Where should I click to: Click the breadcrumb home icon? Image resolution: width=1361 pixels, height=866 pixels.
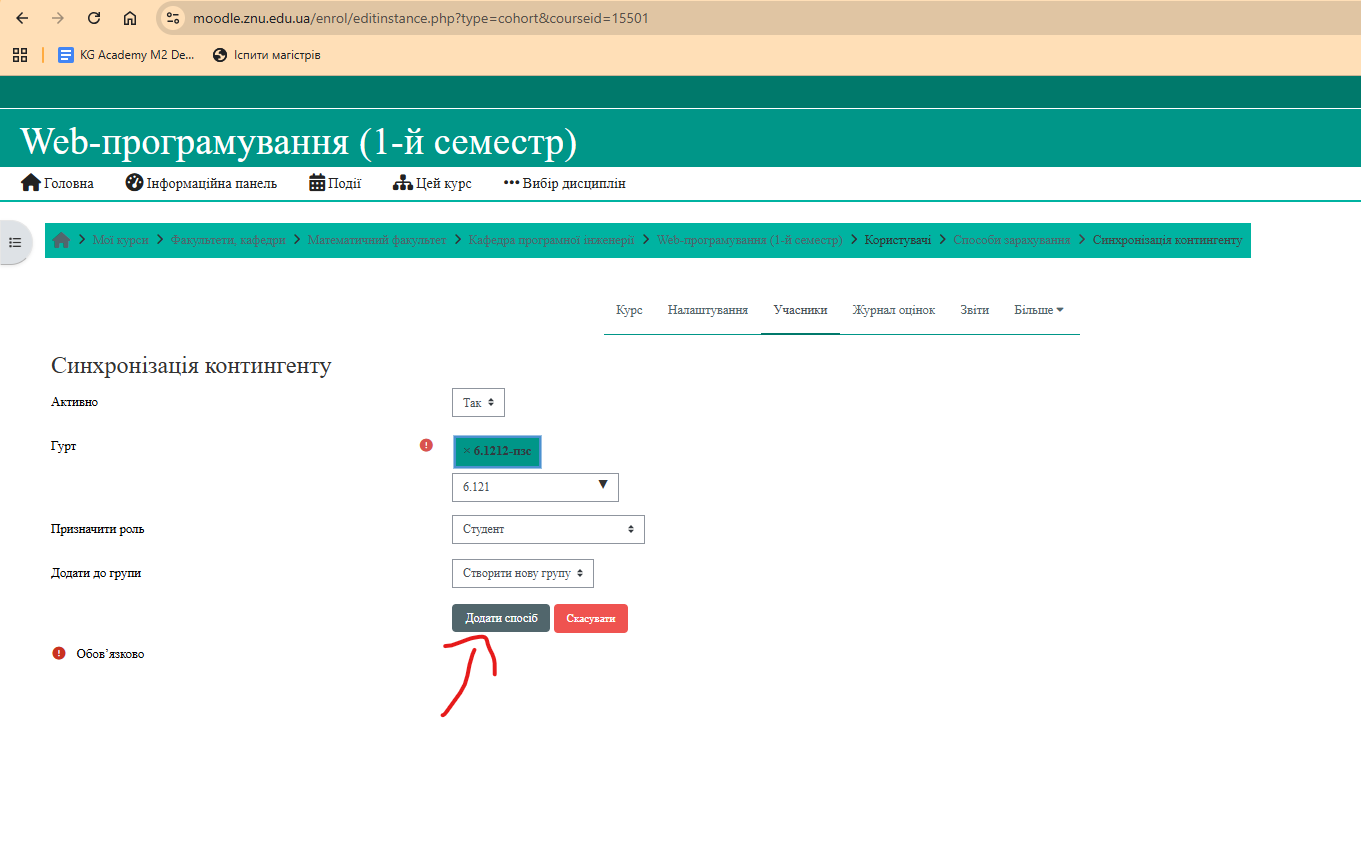(x=62, y=240)
